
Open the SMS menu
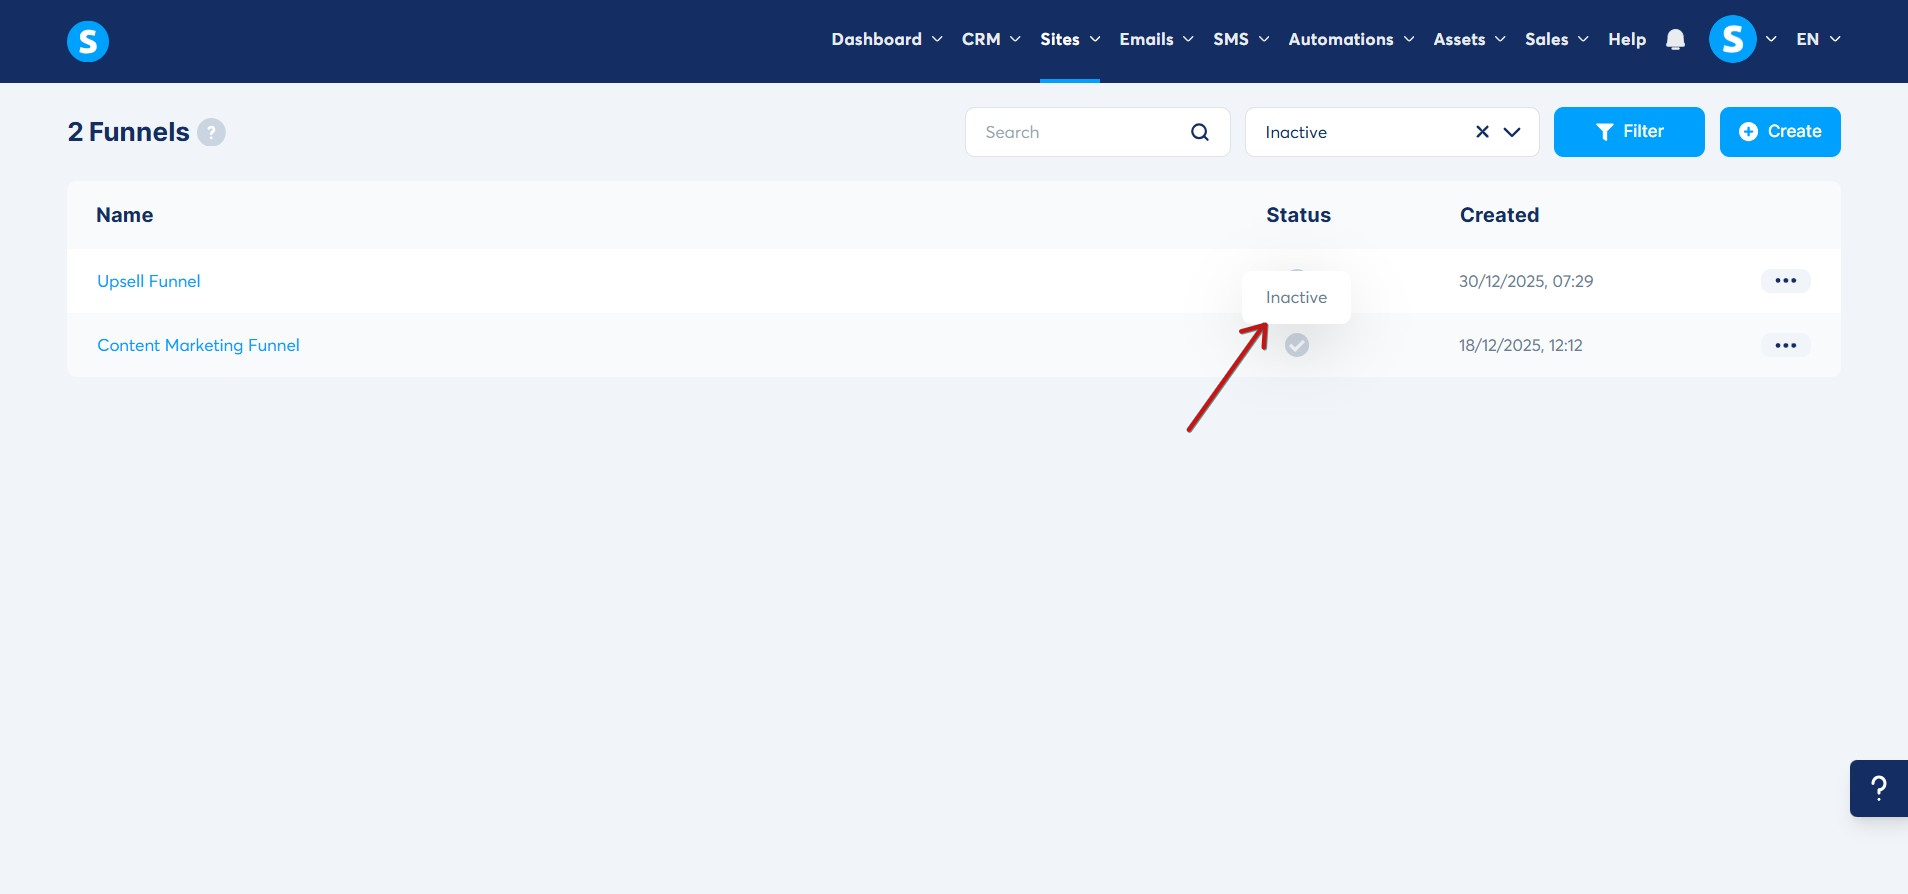pyautogui.click(x=1241, y=39)
